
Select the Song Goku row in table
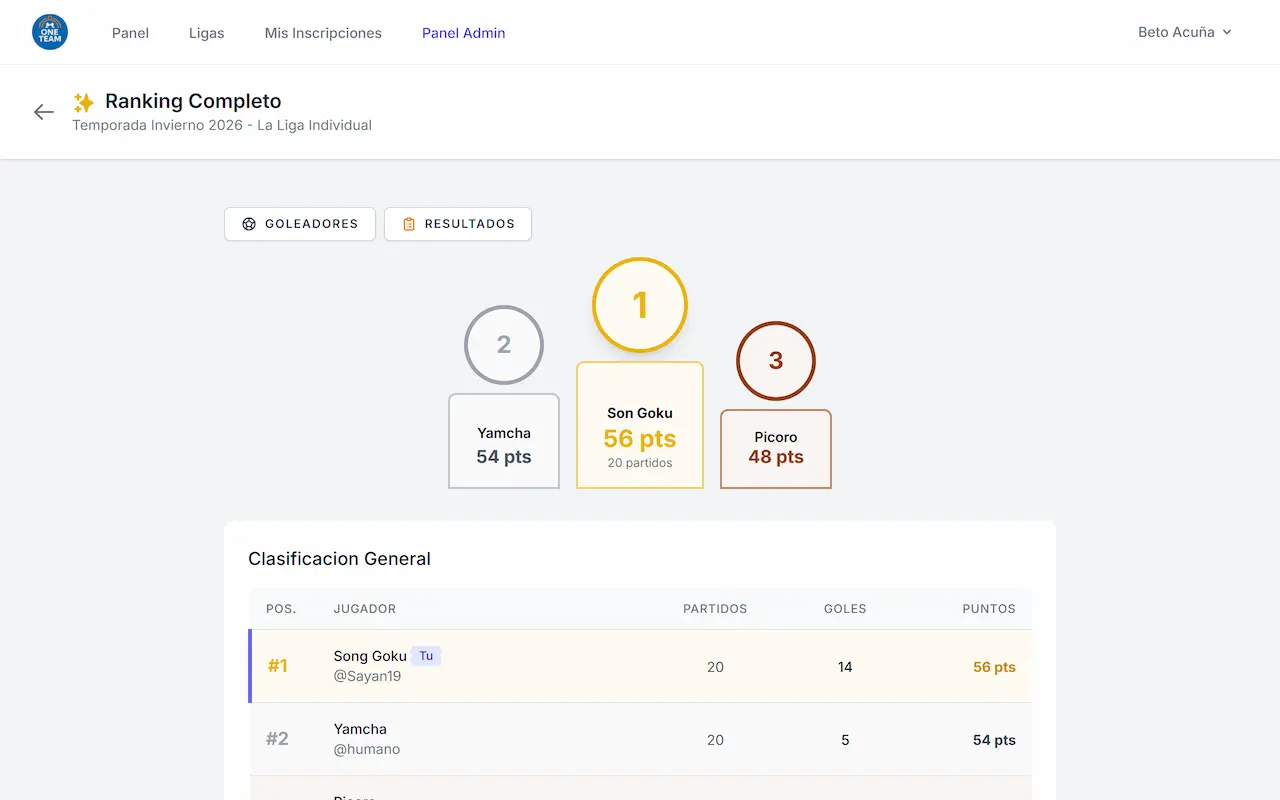[x=640, y=666]
